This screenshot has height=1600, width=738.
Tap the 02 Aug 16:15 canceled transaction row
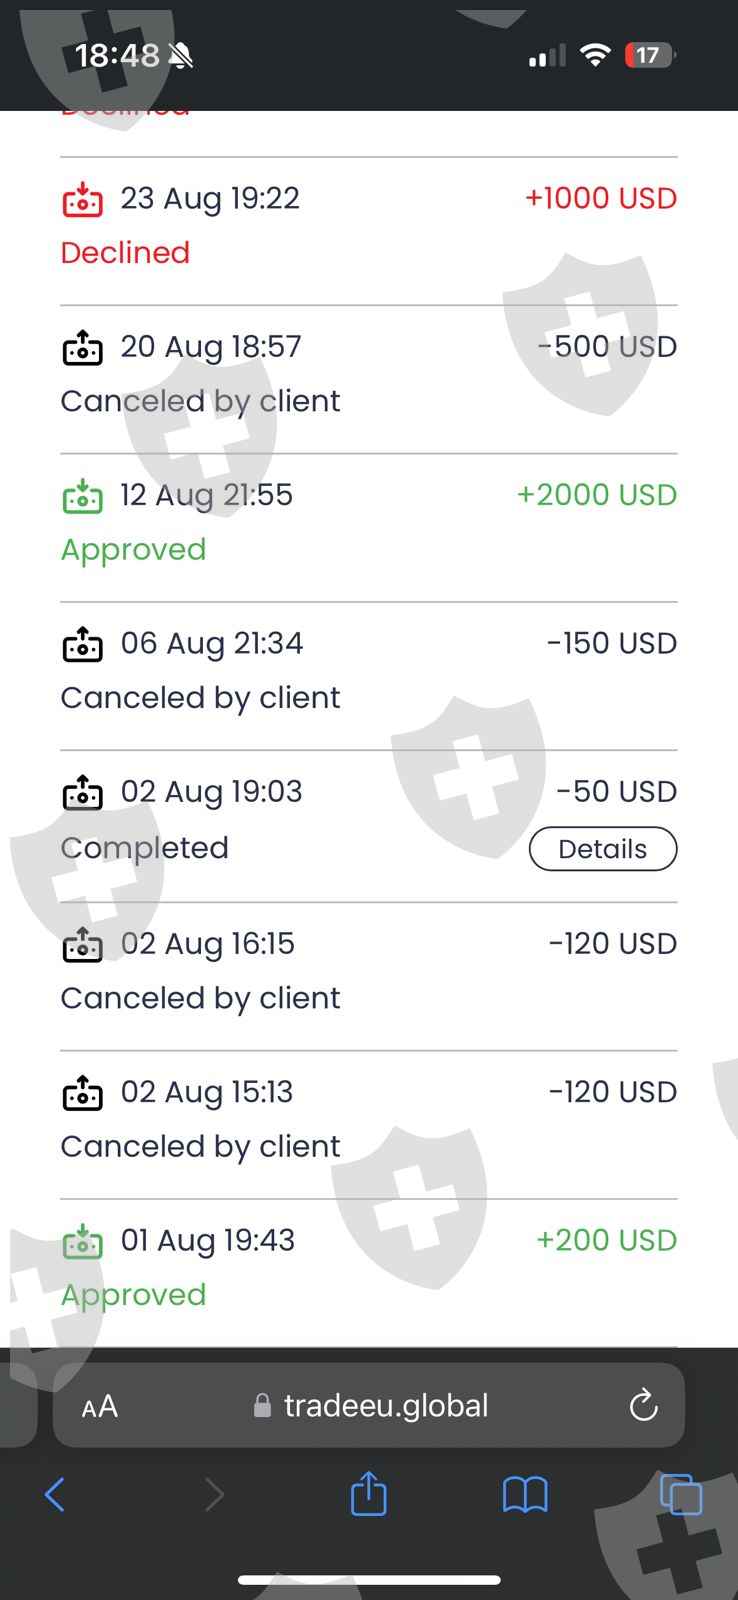coord(368,971)
